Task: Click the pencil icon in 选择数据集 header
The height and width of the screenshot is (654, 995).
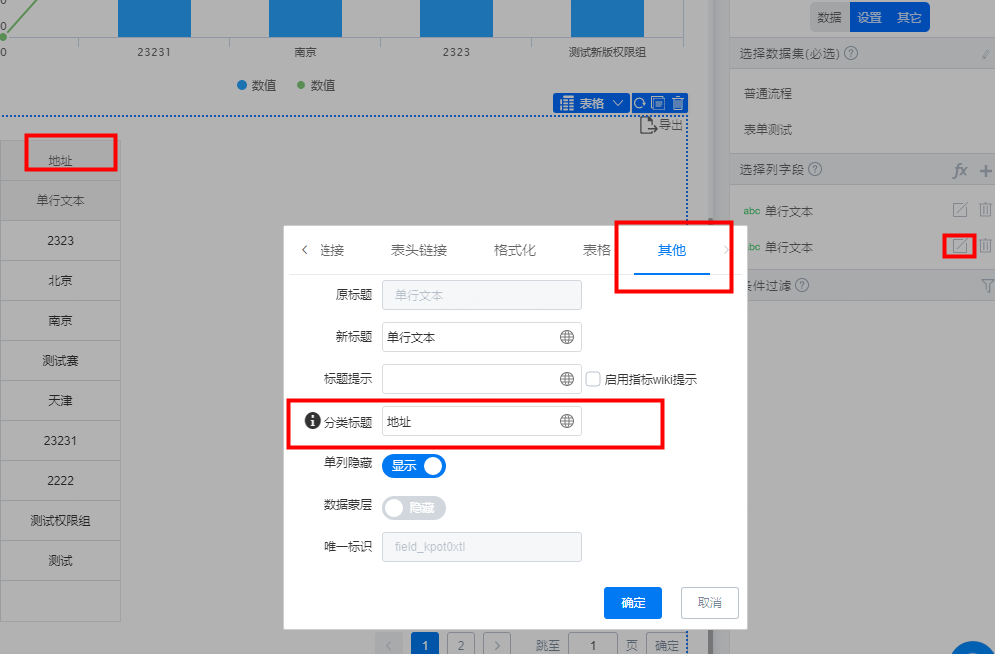Action: point(985,55)
